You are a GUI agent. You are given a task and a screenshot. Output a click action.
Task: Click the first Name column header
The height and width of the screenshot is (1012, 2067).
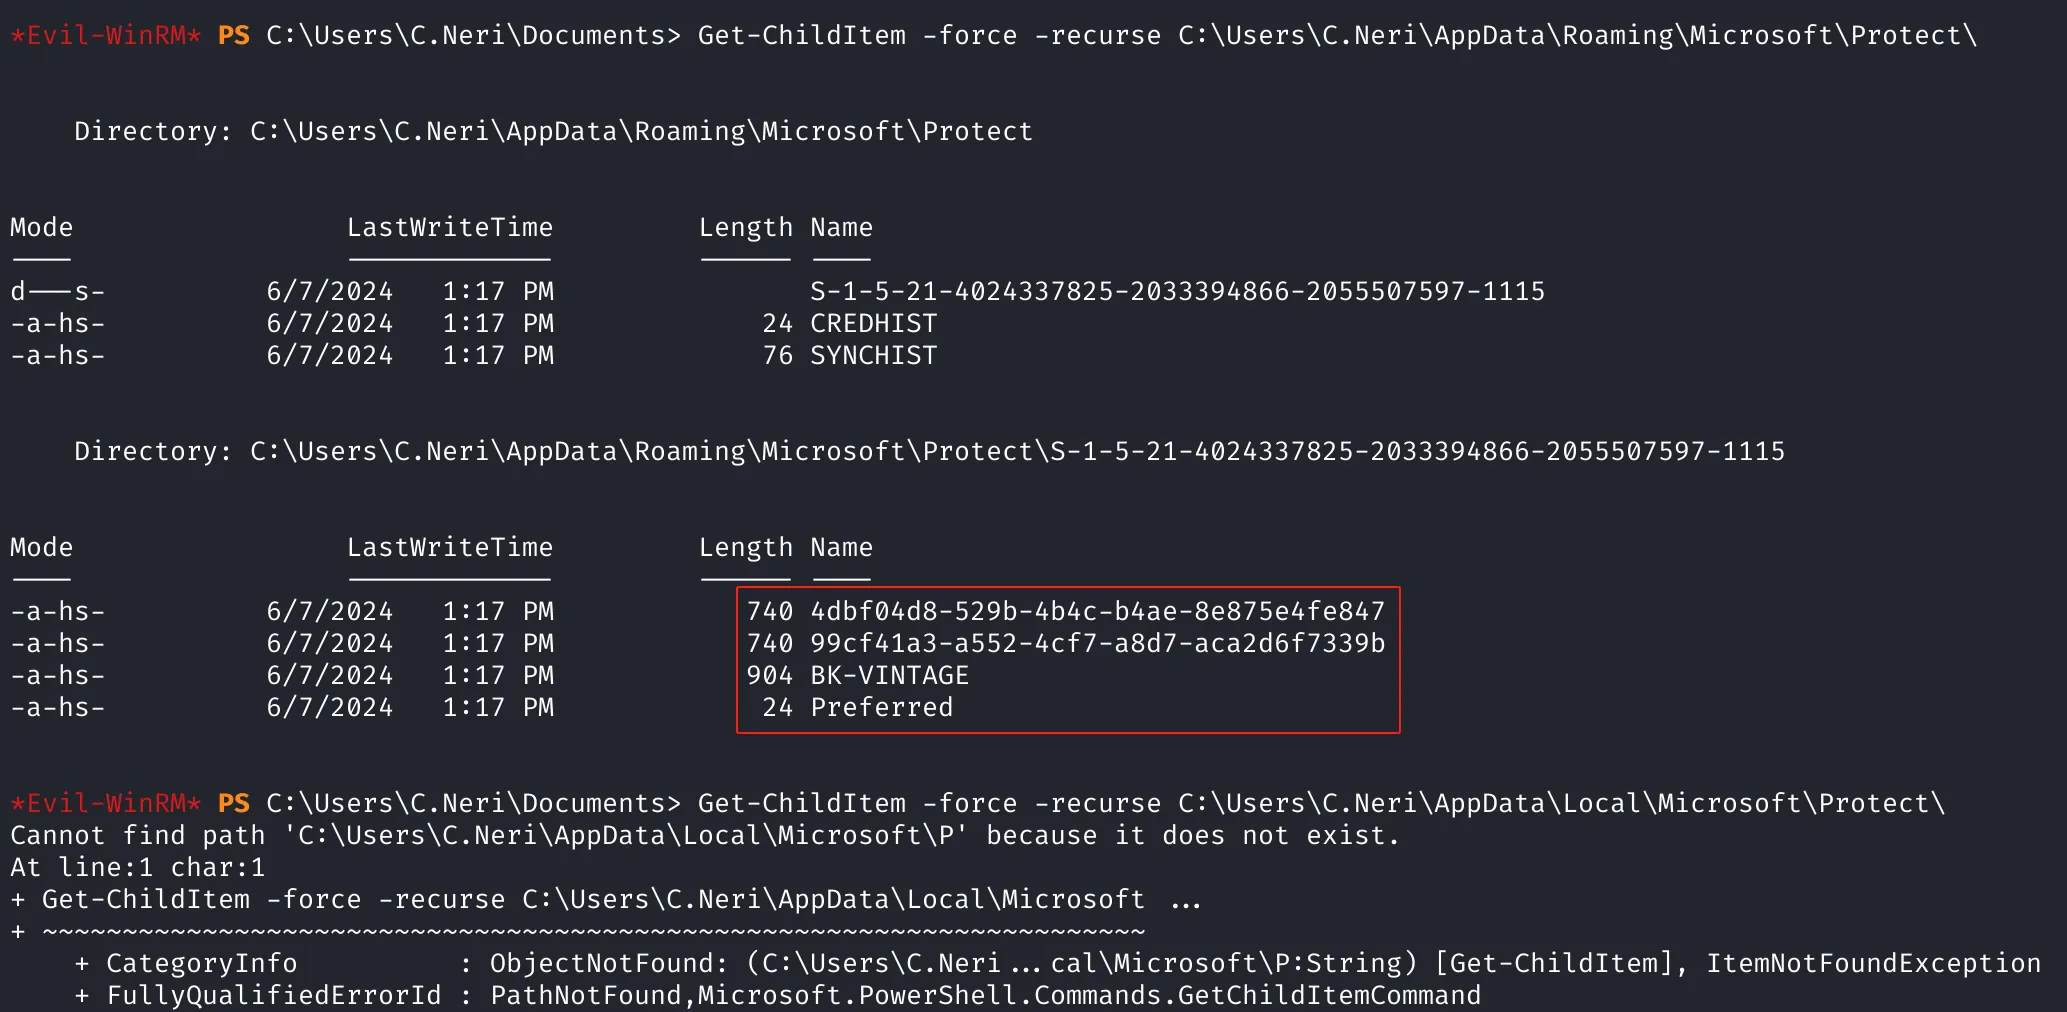[841, 228]
